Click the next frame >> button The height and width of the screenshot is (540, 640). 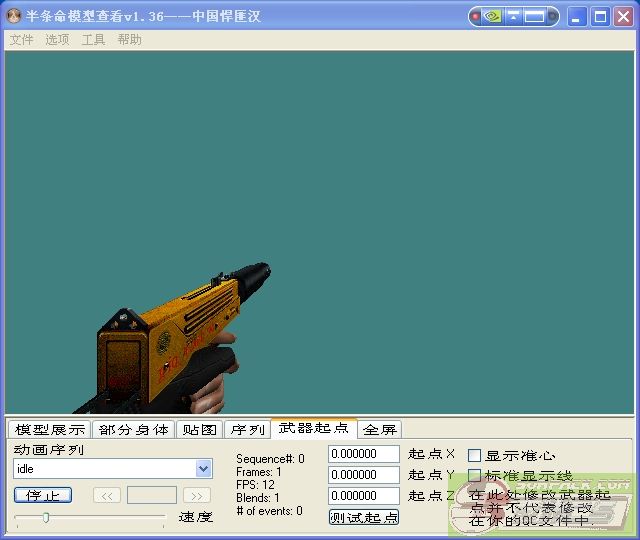[x=197, y=495]
